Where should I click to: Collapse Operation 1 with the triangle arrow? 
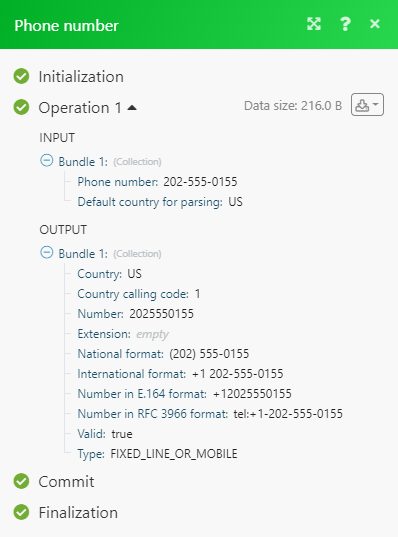(132, 108)
